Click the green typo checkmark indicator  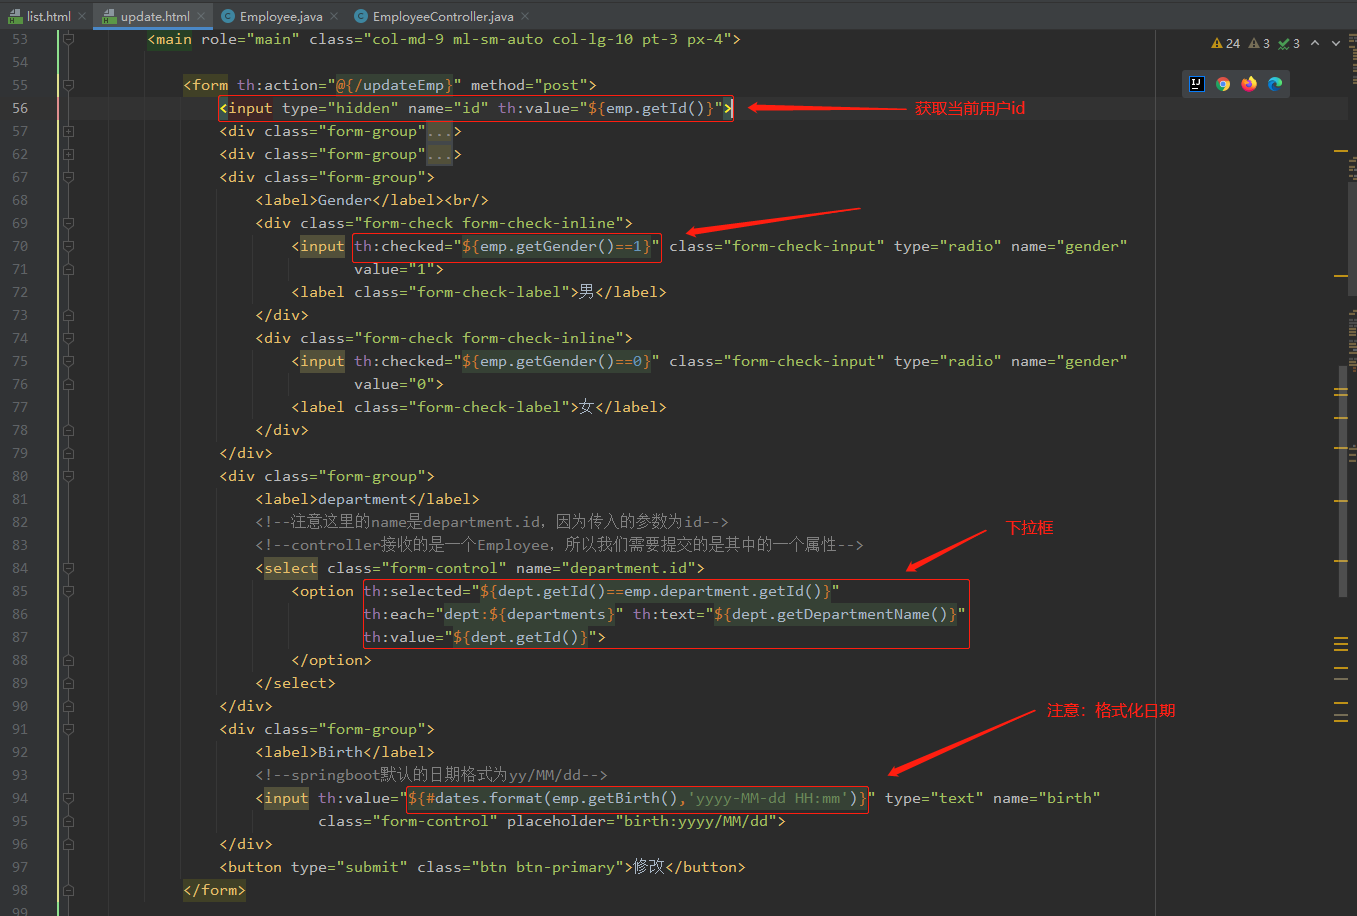1289,43
